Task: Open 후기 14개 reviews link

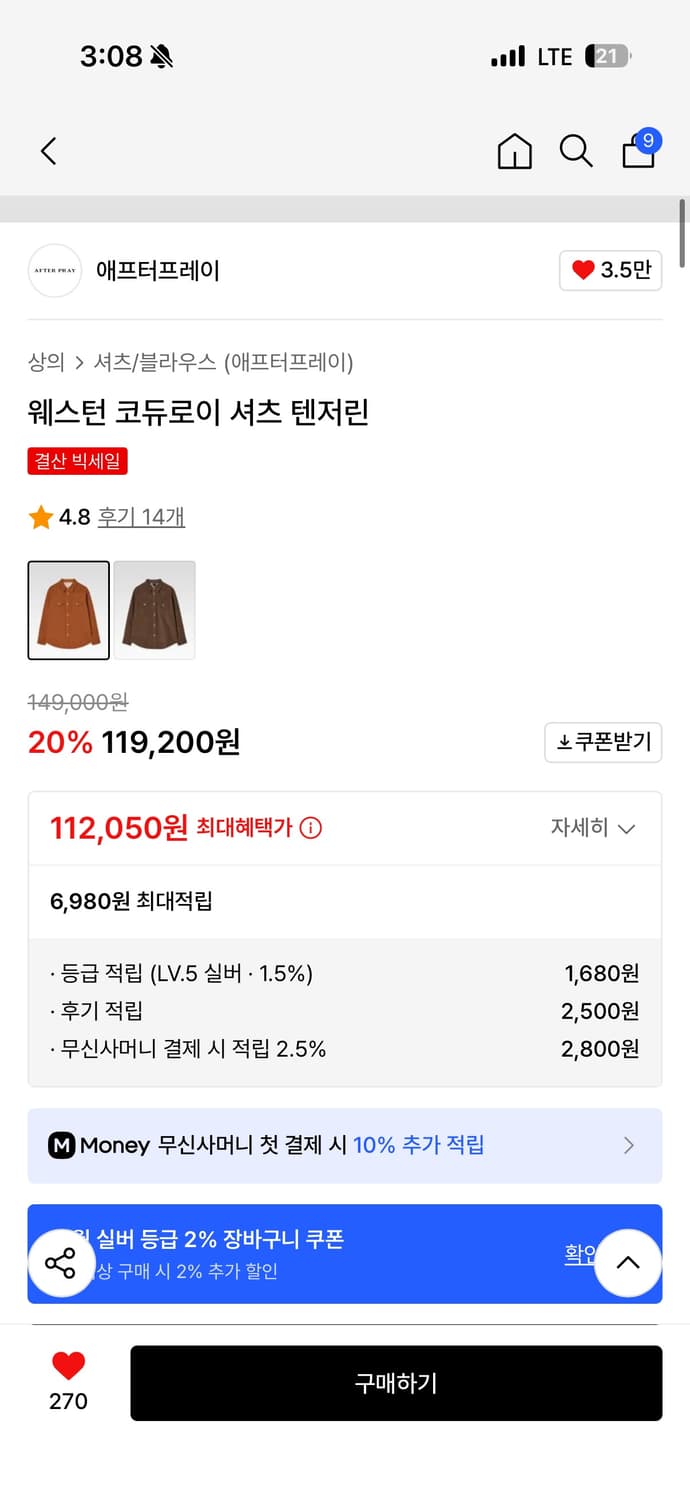Action: [141, 517]
